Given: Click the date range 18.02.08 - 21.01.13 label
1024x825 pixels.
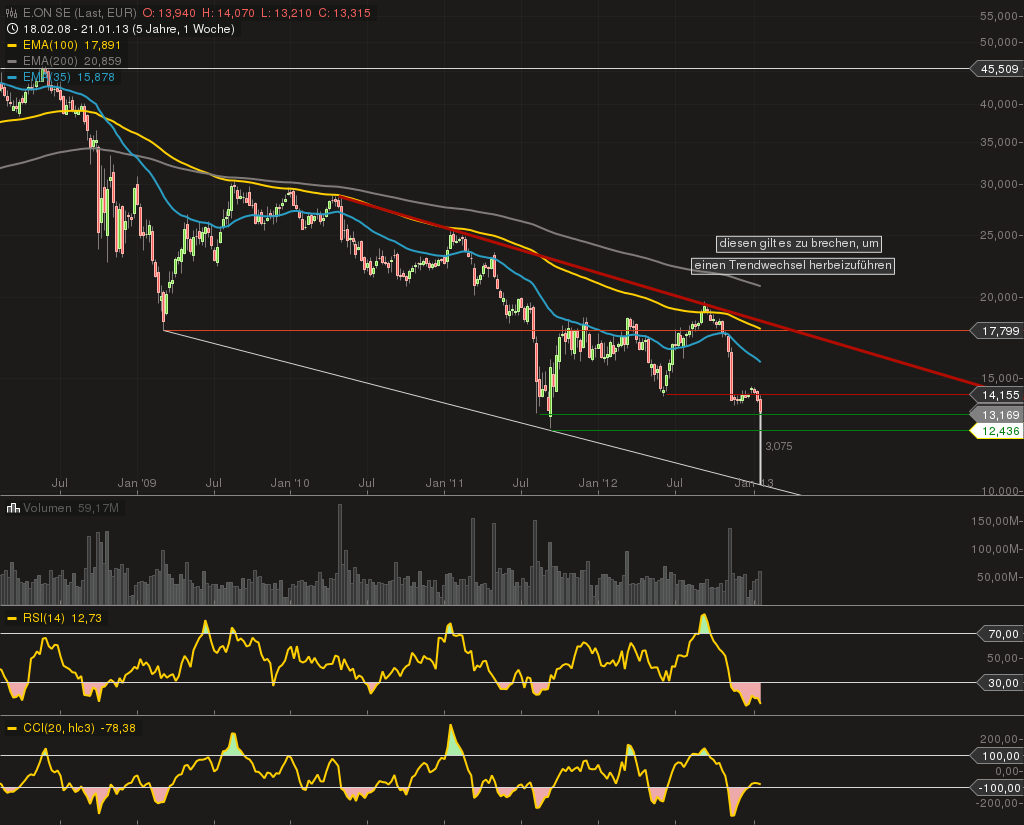Looking at the screenshot, I should click(129, 29).
